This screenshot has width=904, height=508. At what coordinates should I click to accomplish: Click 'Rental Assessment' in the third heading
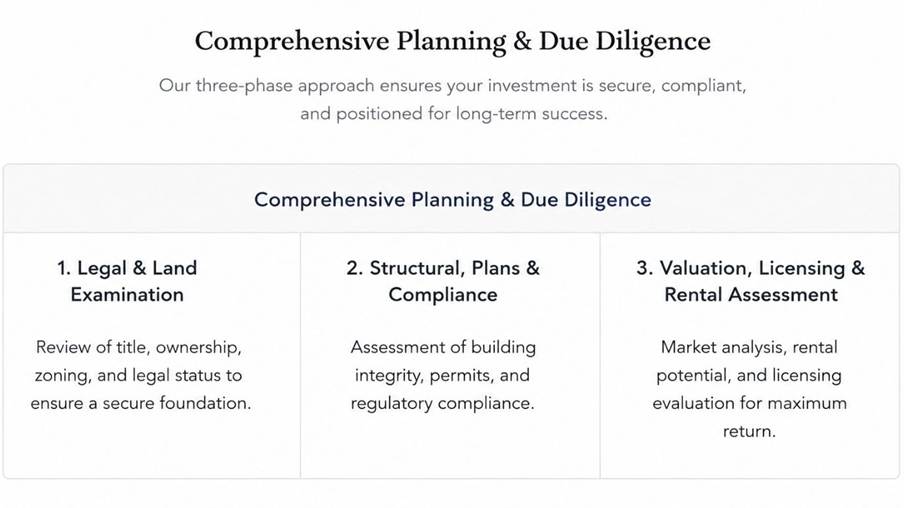click(751, 295)
